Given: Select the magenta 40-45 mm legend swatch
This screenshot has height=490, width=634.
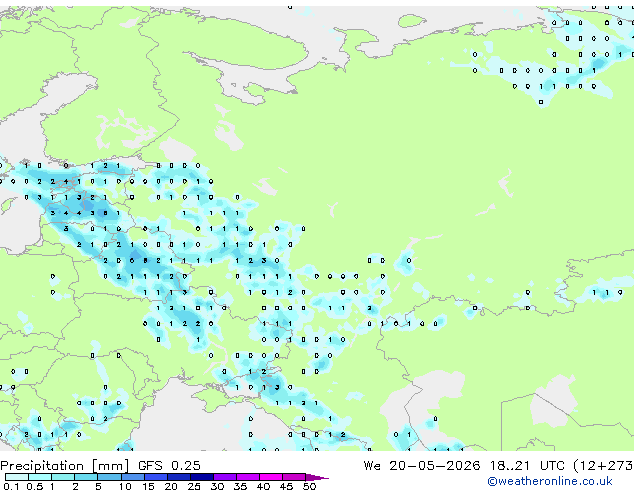Looking at the screenshot, I should click(271, 477).
